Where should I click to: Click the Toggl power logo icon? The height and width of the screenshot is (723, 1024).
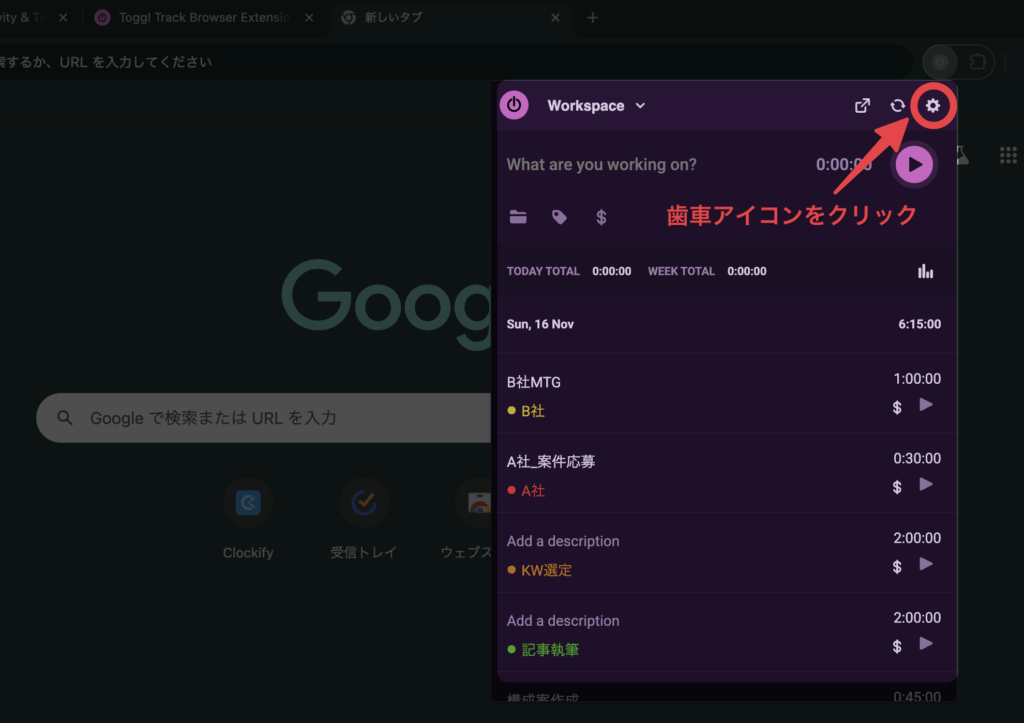pyautogui.click(x=514, y=105)
